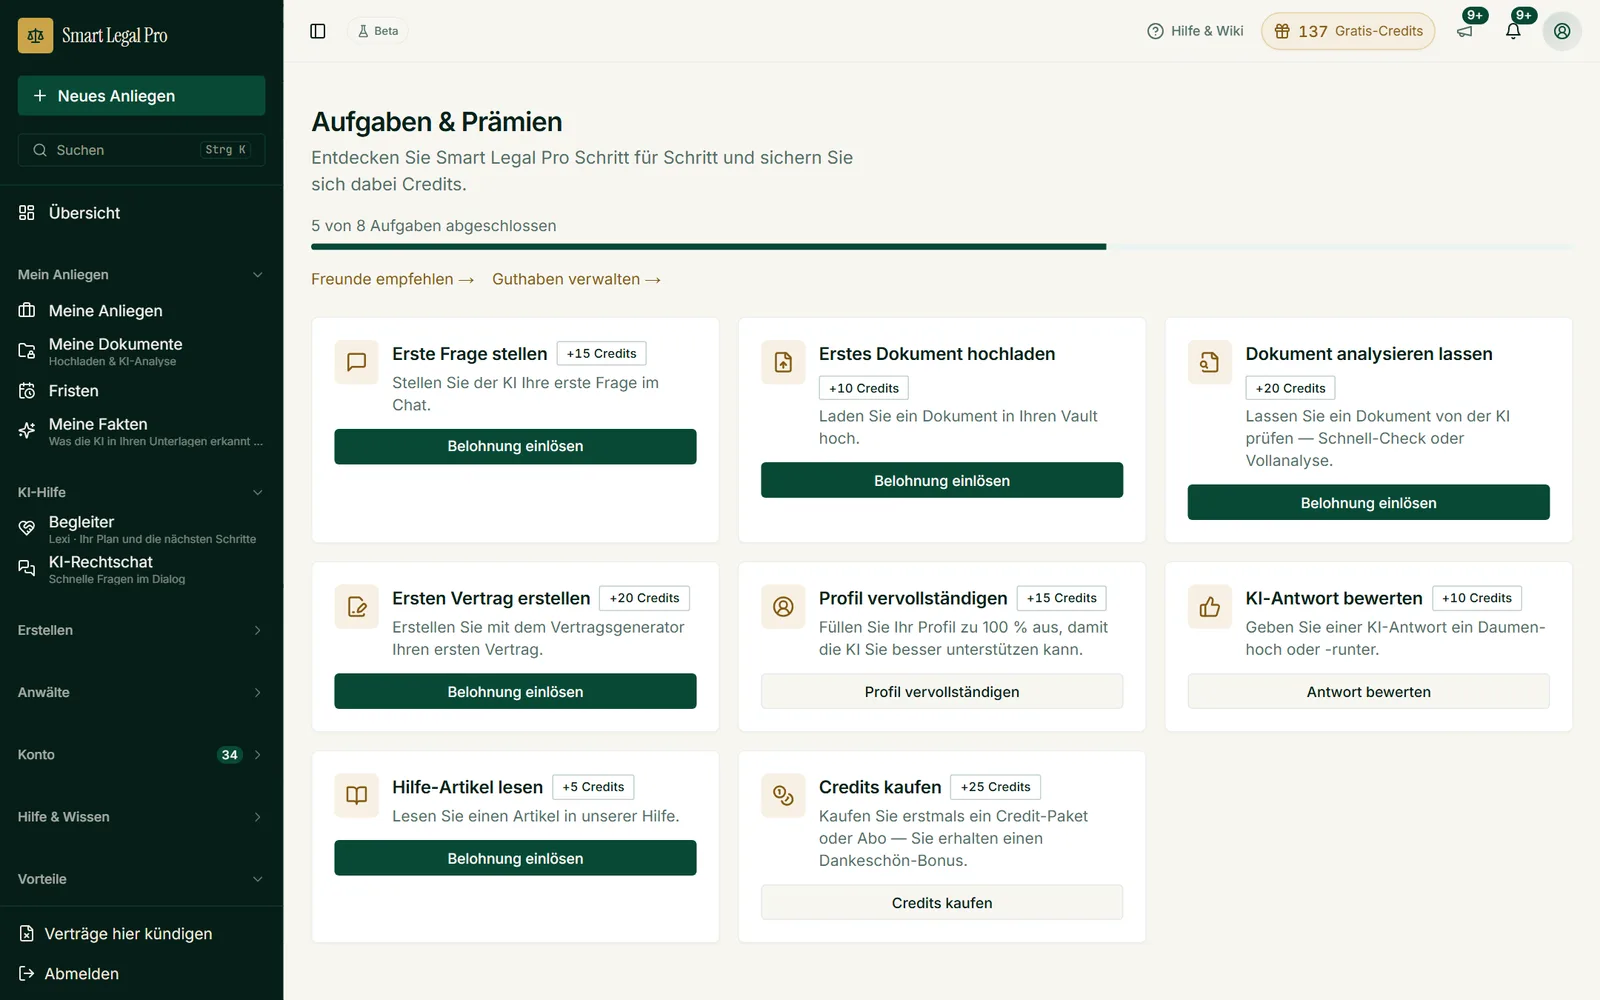Follow the Freunde empfehlen link
Image resolution: width=1600 pixels, height=1000 pixels.
392,279
